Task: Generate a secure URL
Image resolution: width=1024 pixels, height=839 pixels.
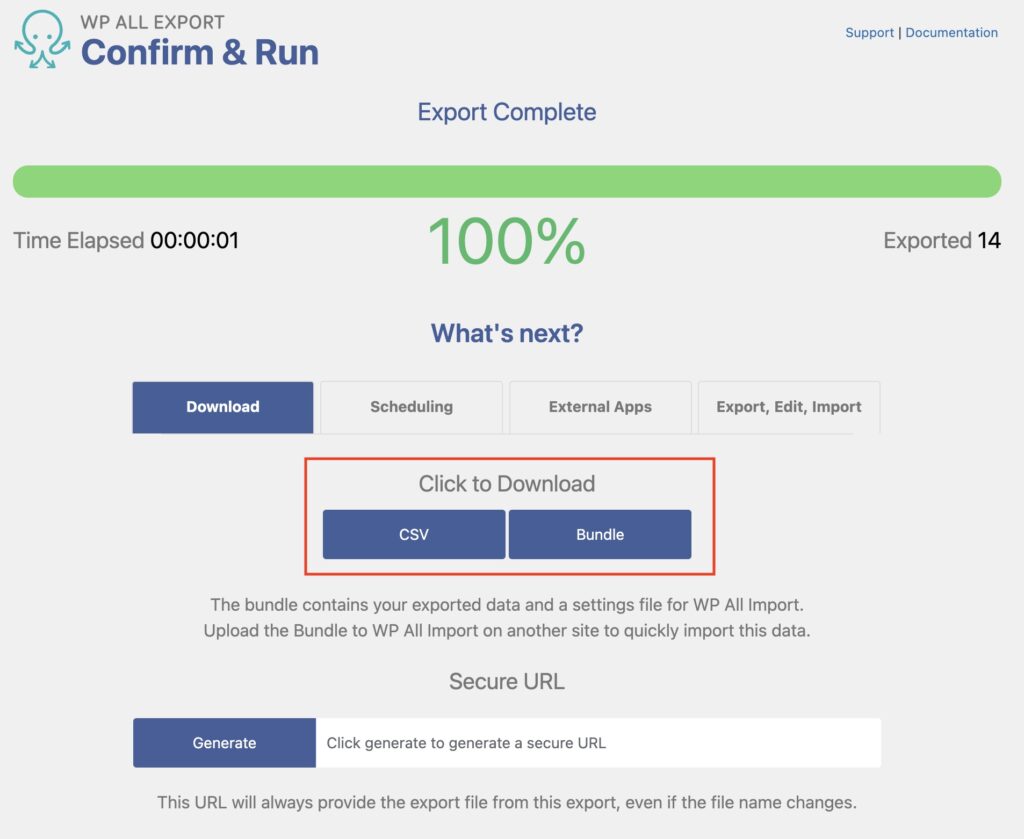Action: point(224,742)
